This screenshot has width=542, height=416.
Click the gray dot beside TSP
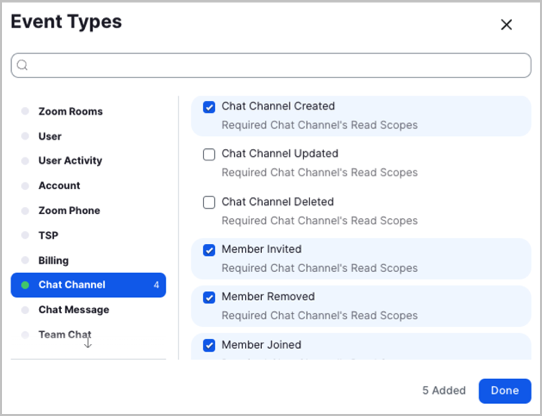(x=25, y=235)
